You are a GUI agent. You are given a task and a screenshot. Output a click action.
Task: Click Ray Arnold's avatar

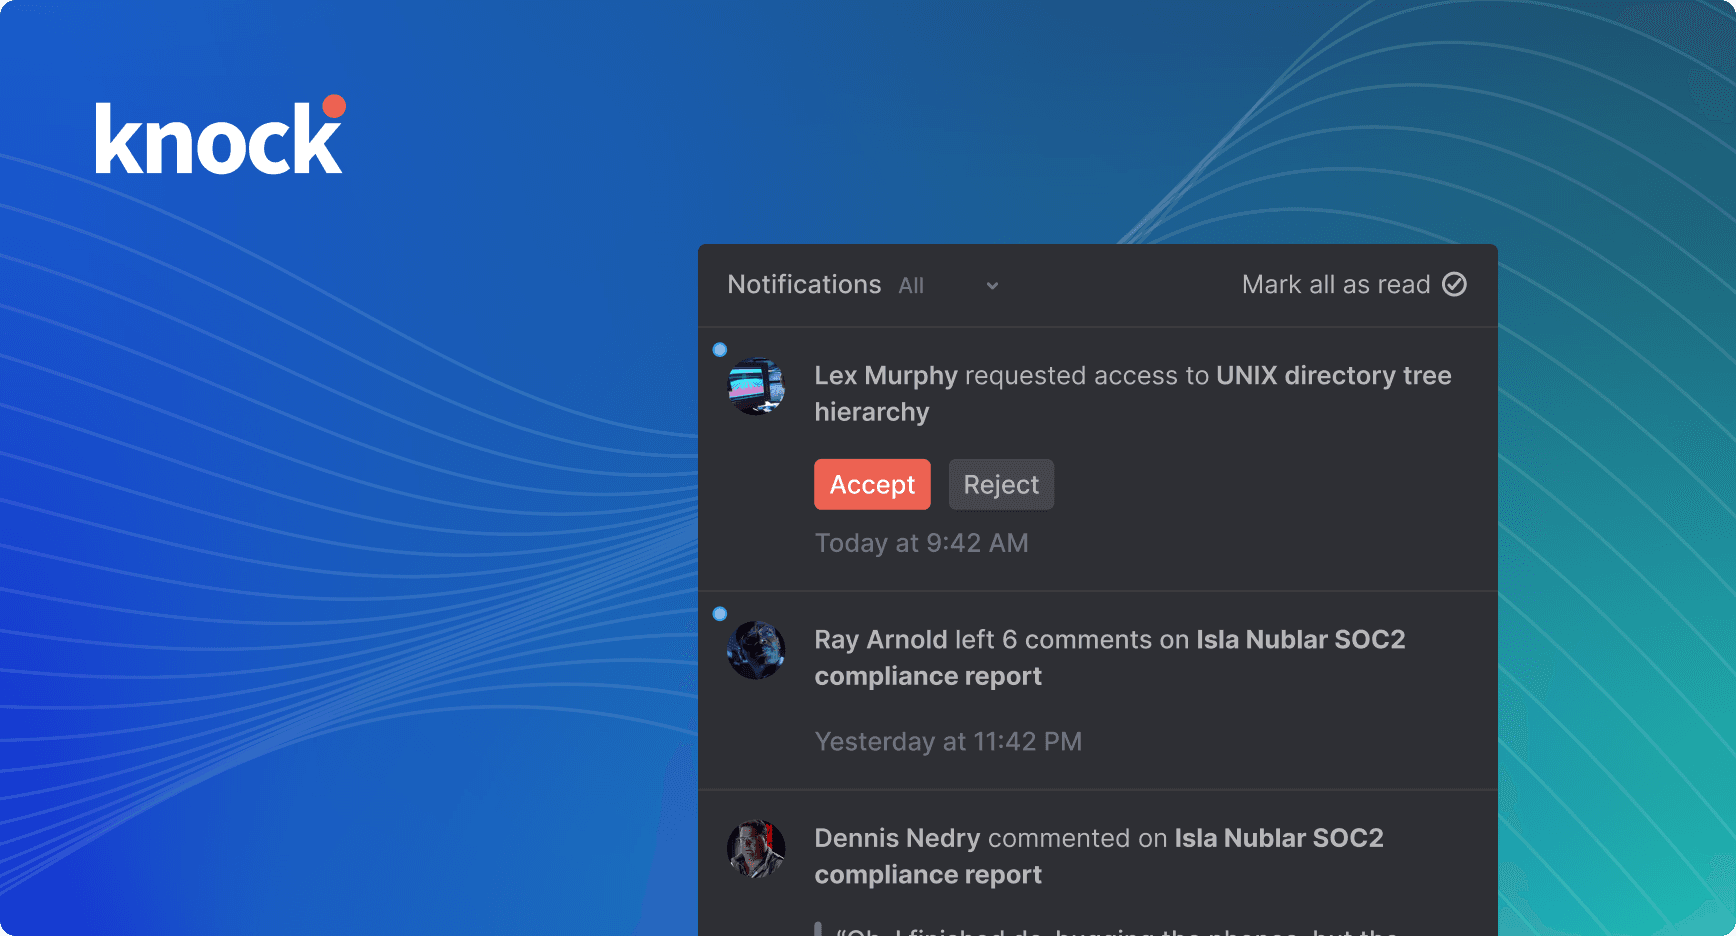point(756,650)
